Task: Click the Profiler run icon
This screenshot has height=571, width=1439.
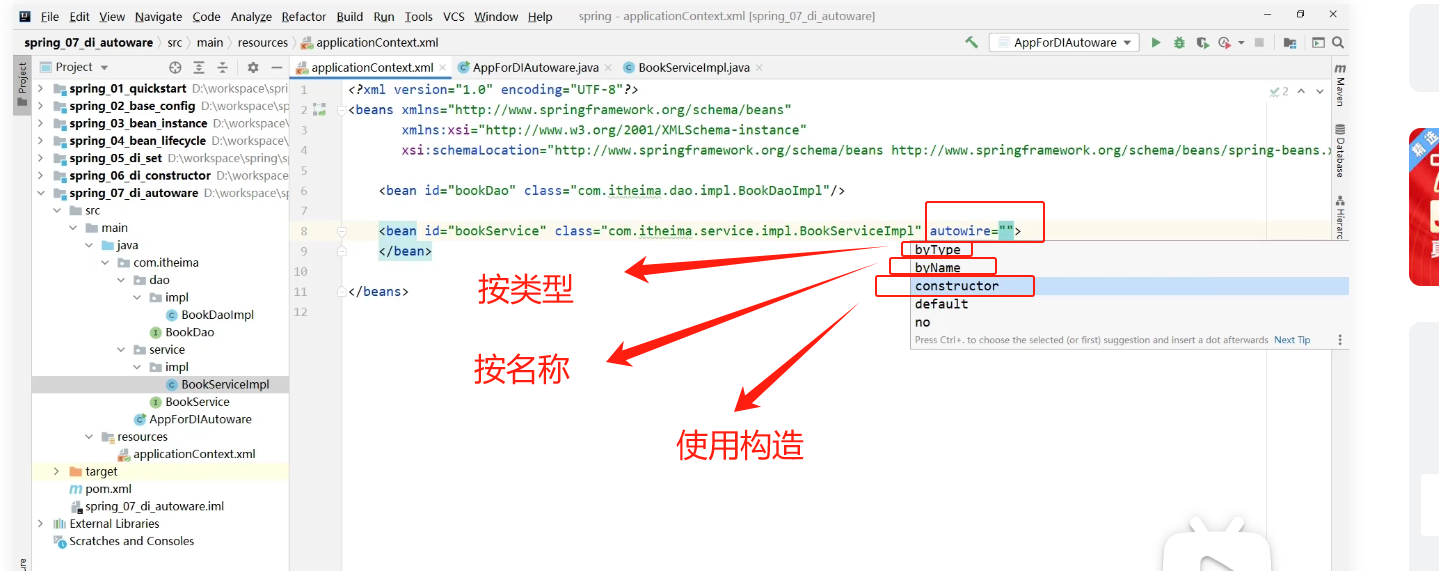Action: click(x=1225, y=43)
